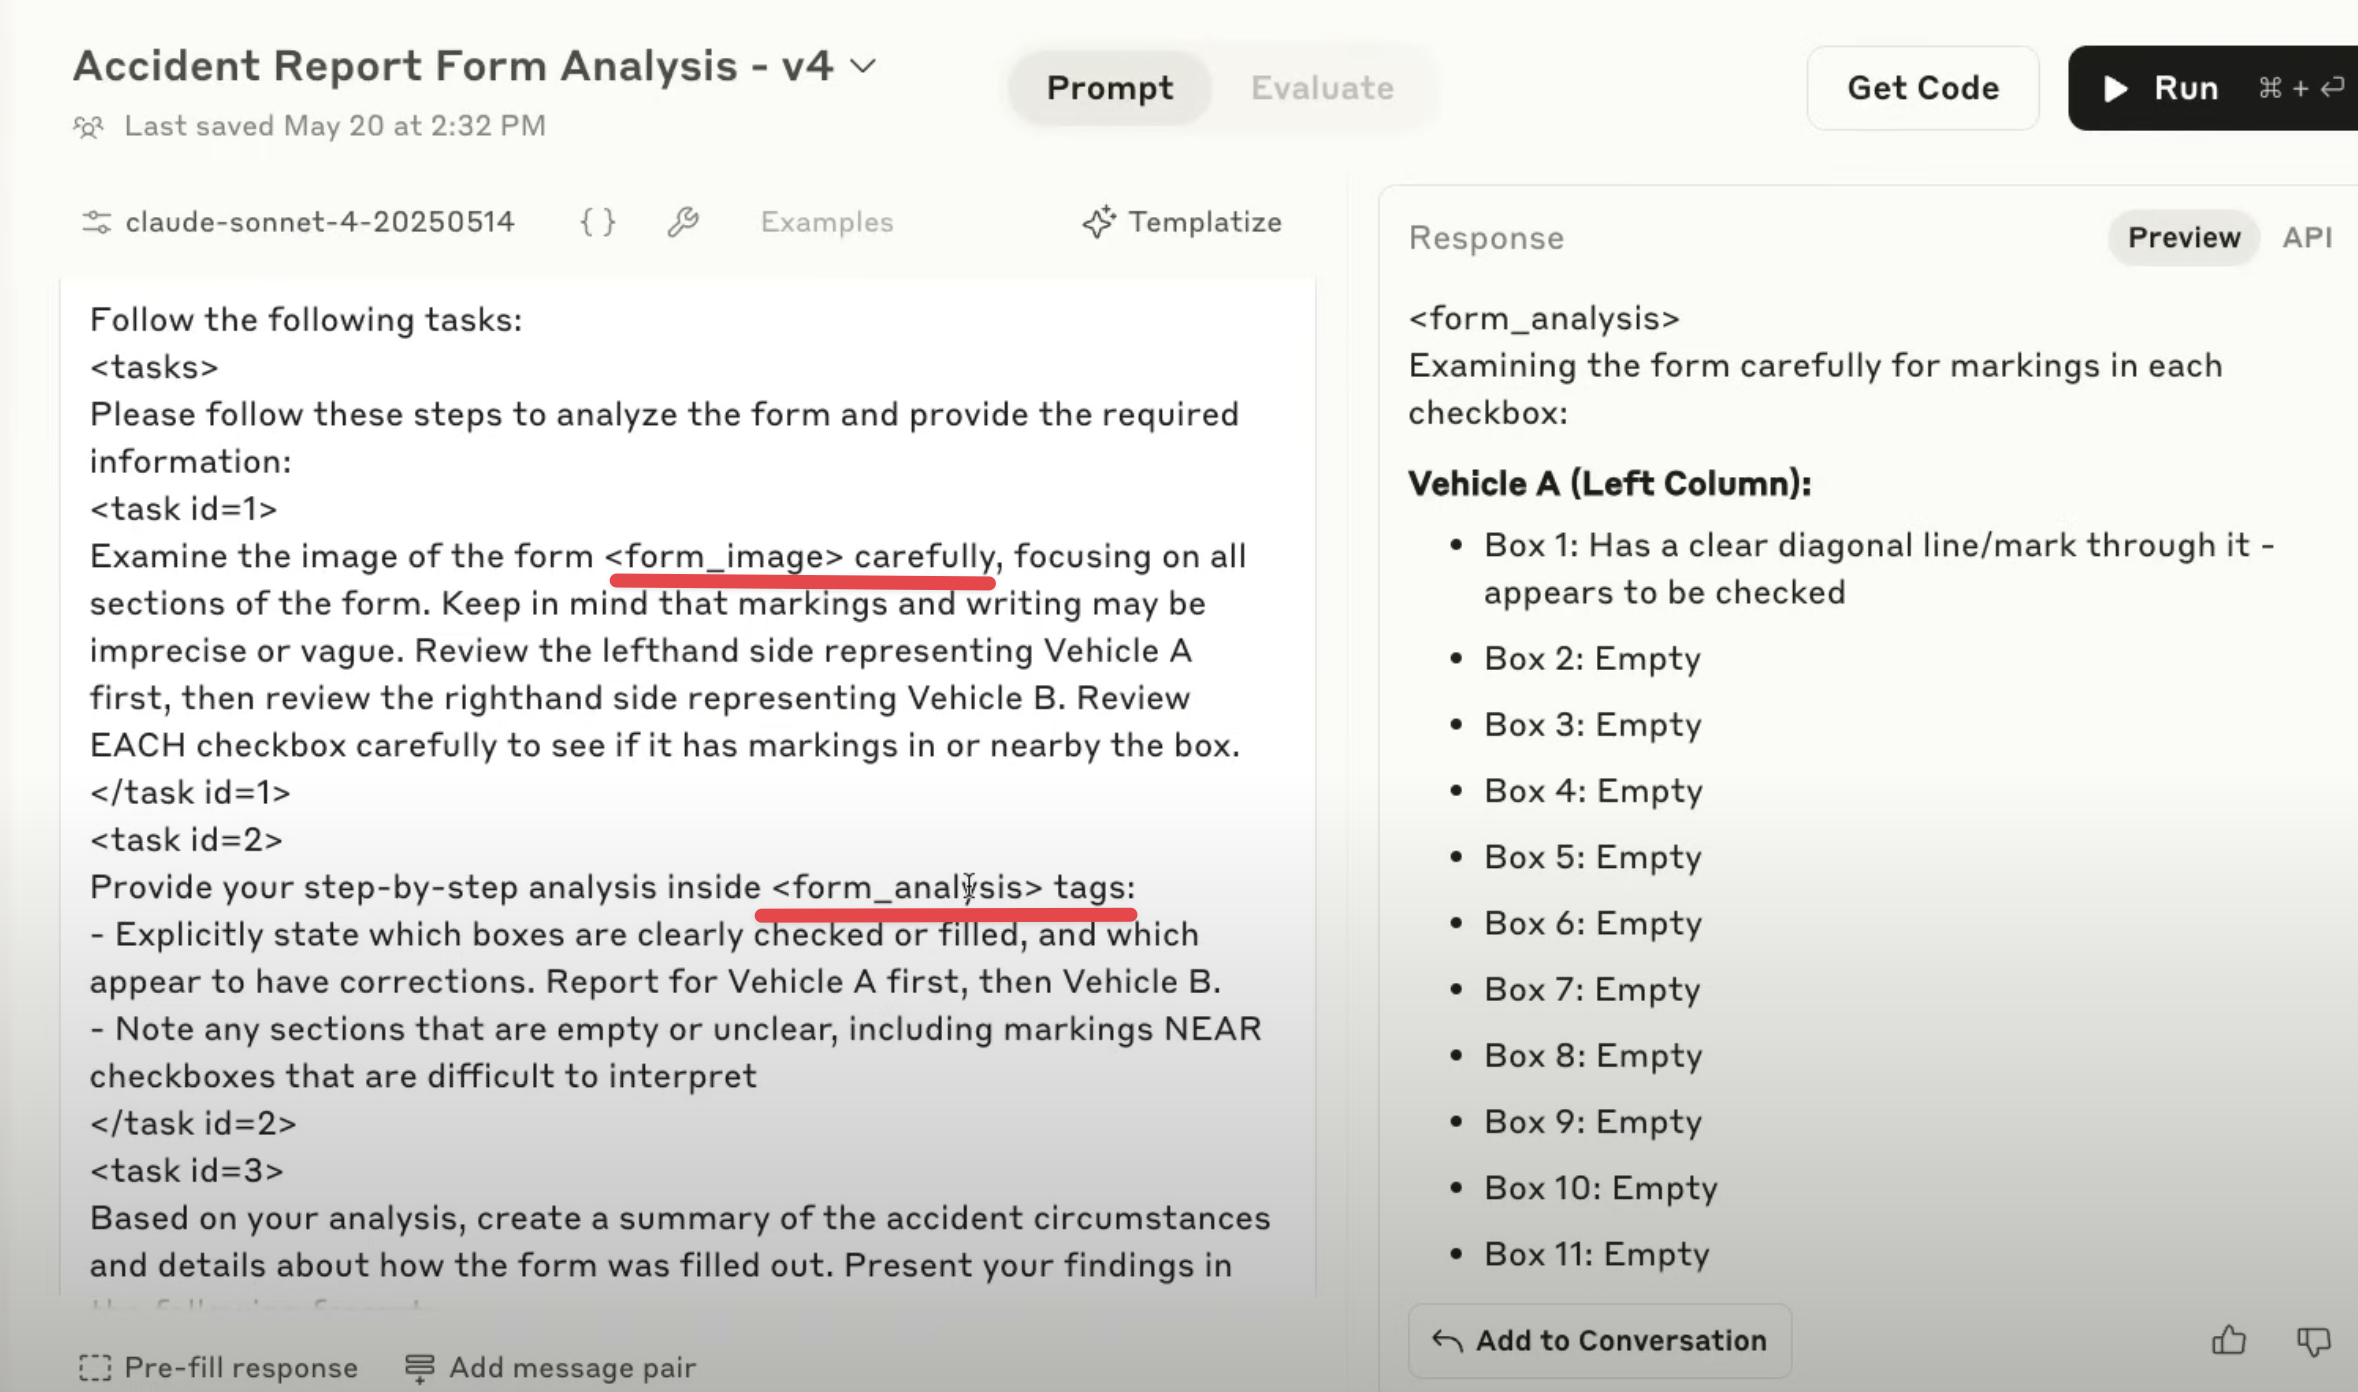Screen dimensions: 2358x1392
Task: Open the Examples section
Action: click(x=826, y=221)
